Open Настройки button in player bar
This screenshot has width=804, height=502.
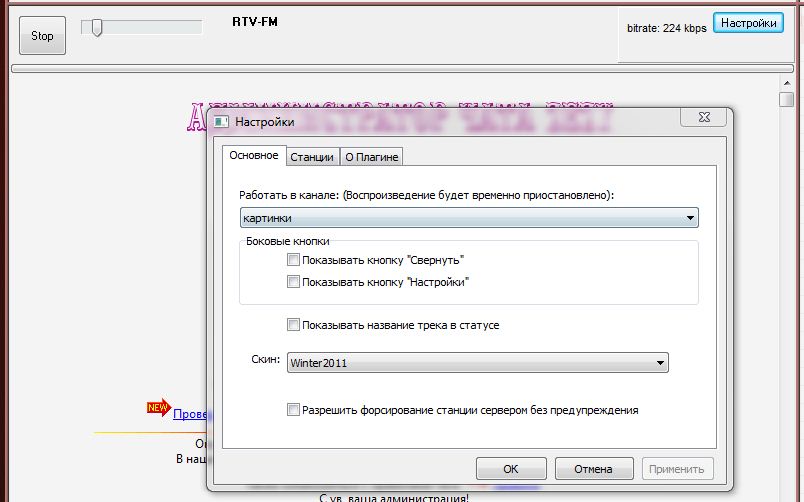(x=748, y=24)
